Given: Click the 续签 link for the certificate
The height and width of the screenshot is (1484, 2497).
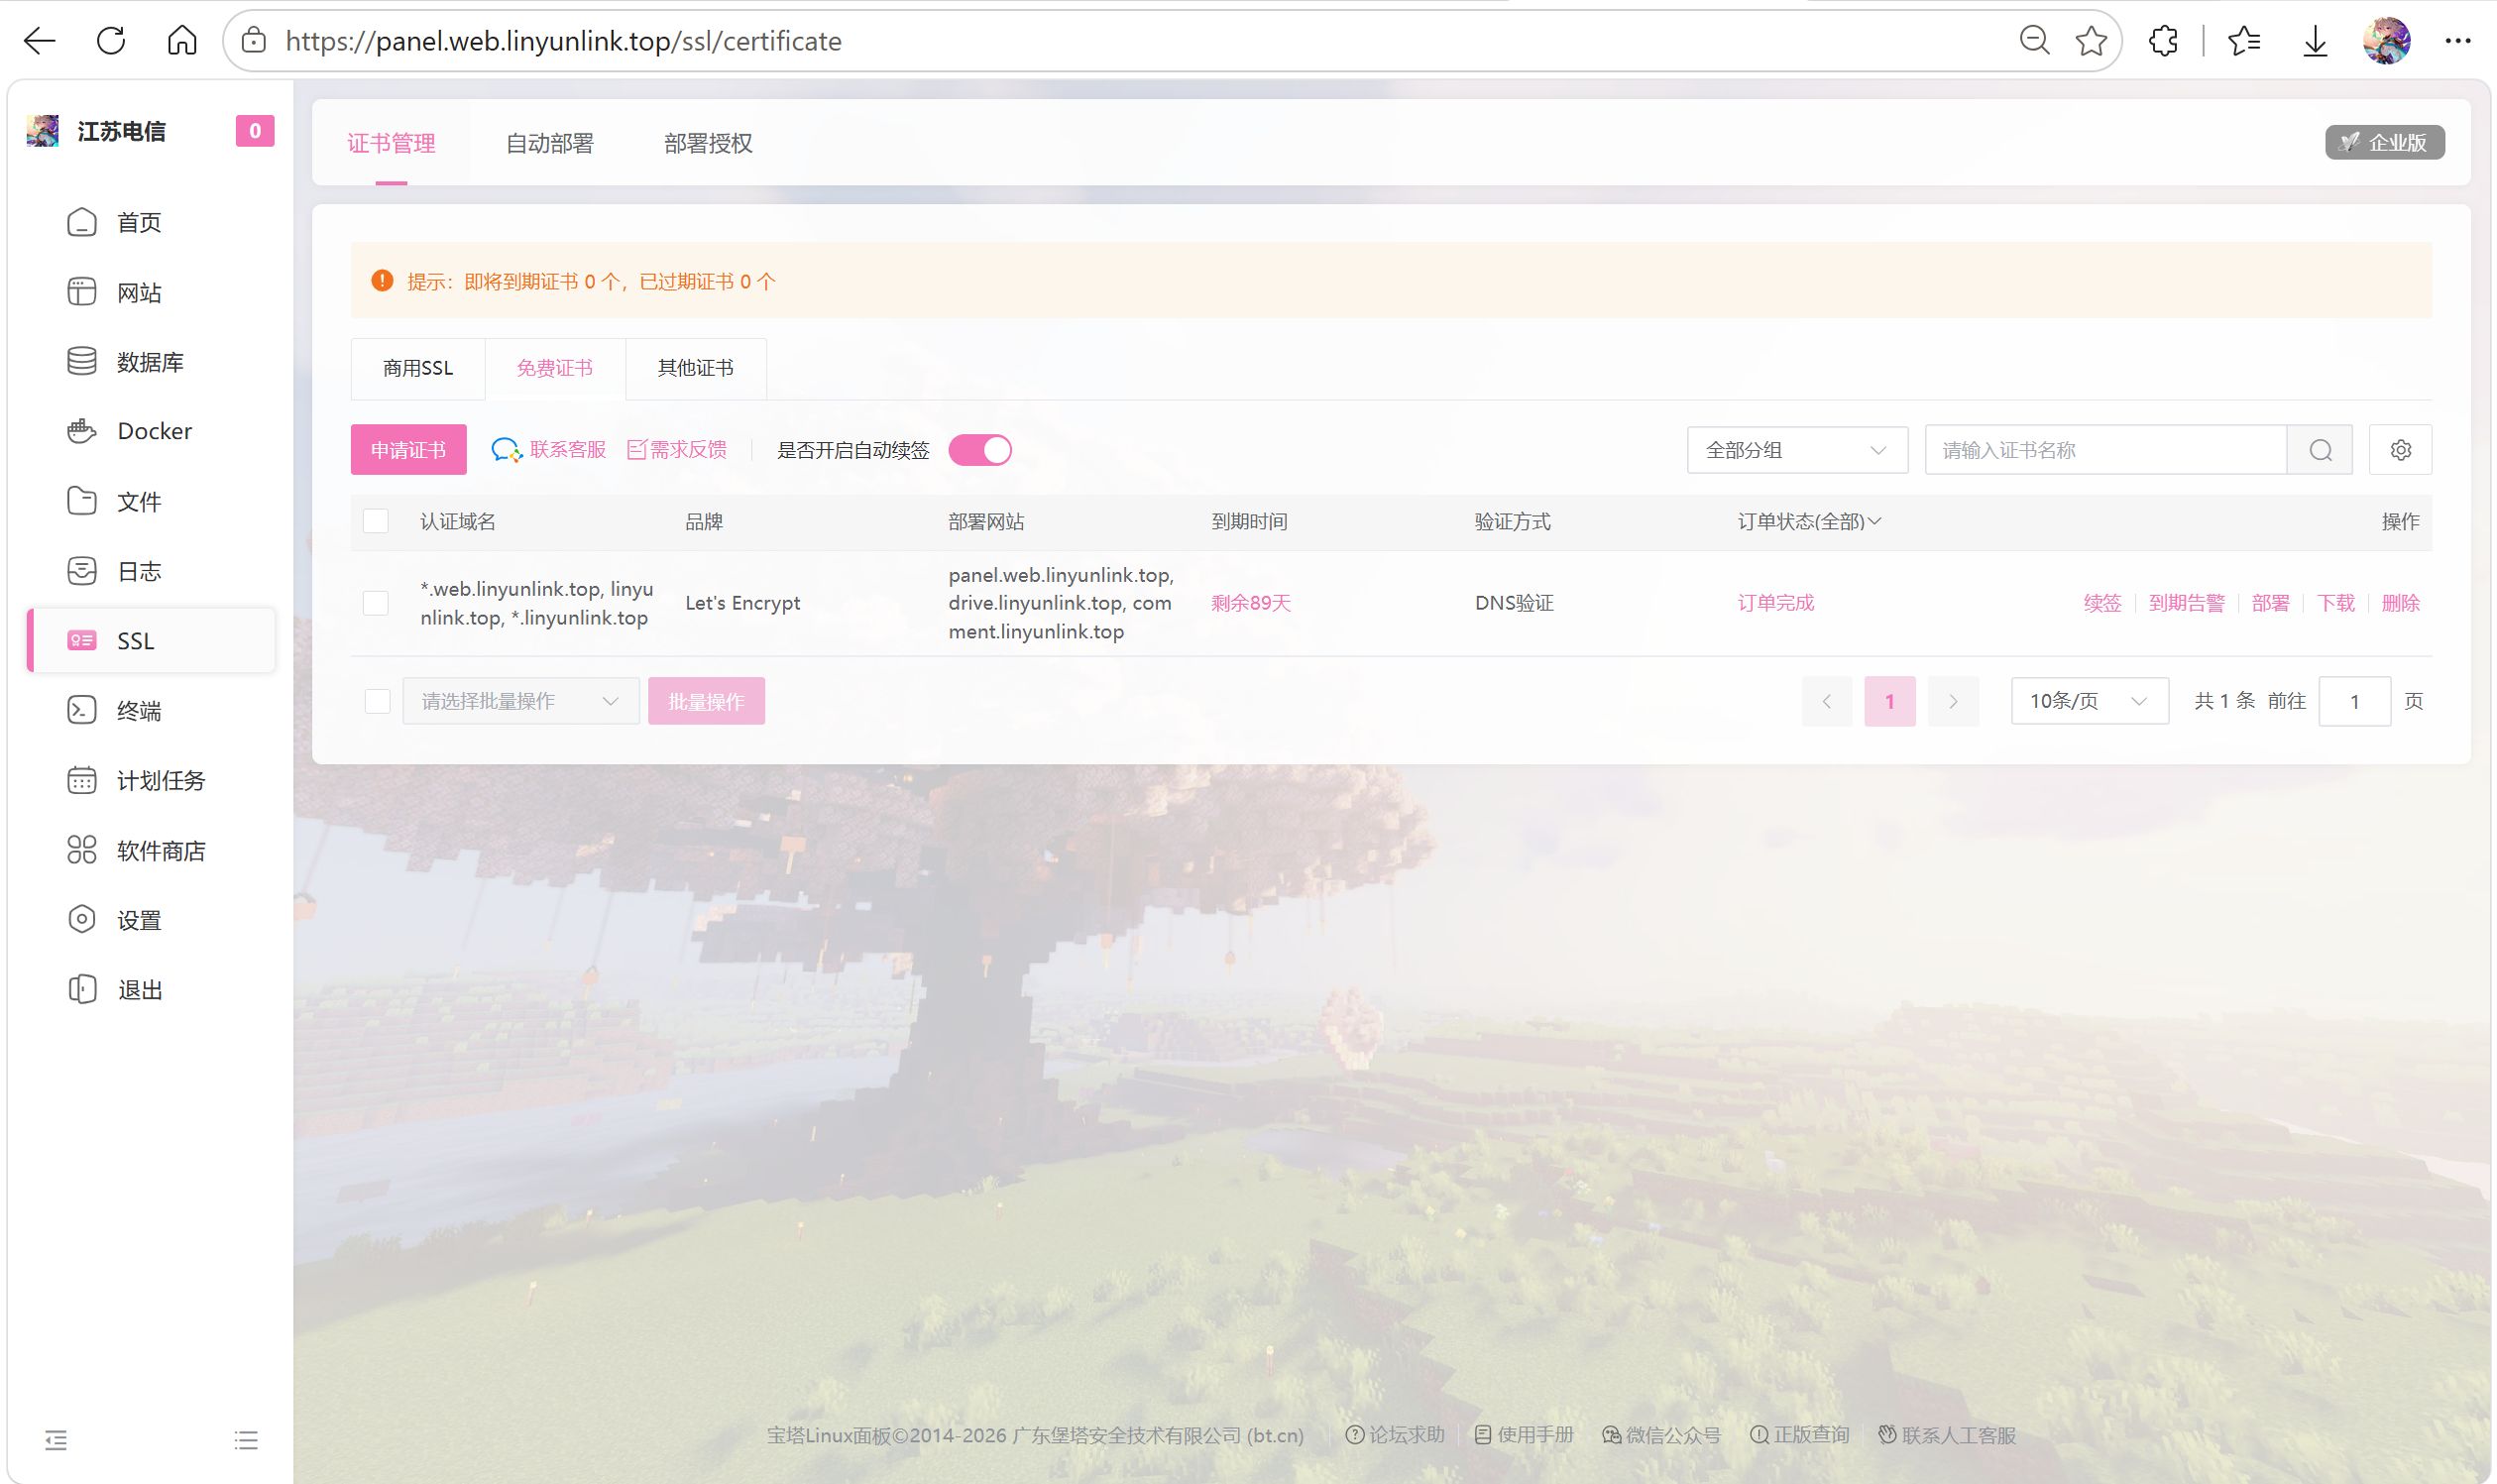Looking at the screenshot, I should pos(2102,603).
